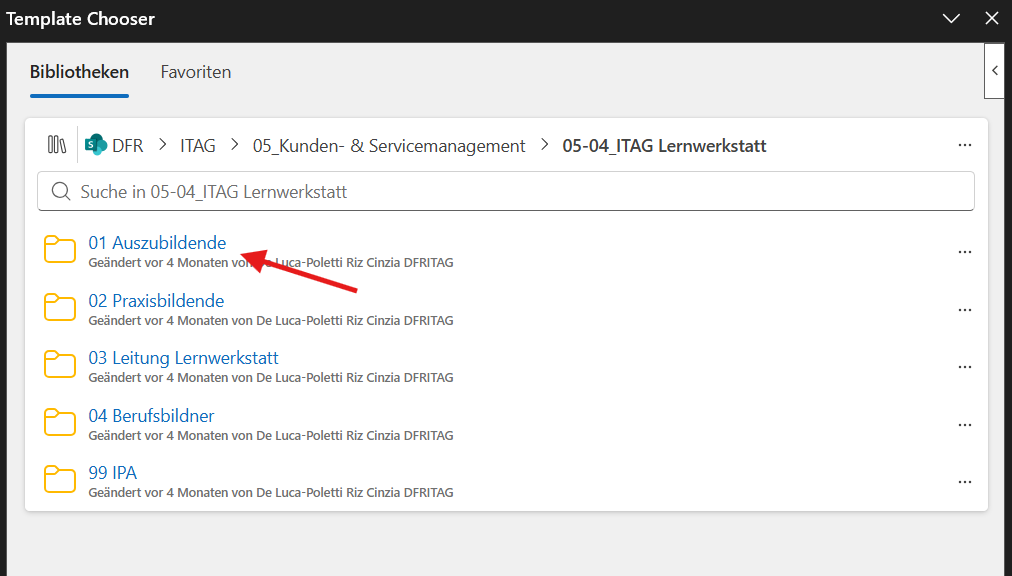Click the breadcrumb's more-options ellipsis
Image resolution: width=1012 pixels, height=576 pixels.
965,145
